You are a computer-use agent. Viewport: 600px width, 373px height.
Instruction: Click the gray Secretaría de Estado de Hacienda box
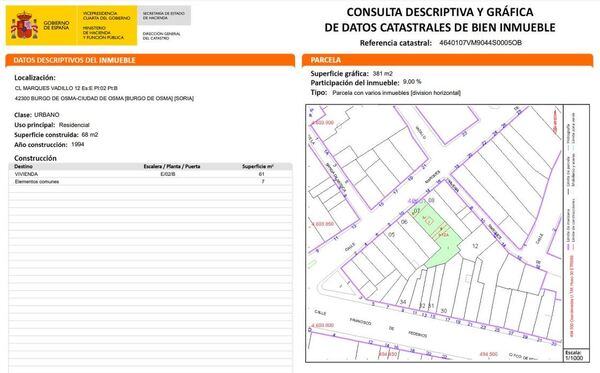point(164,16)
